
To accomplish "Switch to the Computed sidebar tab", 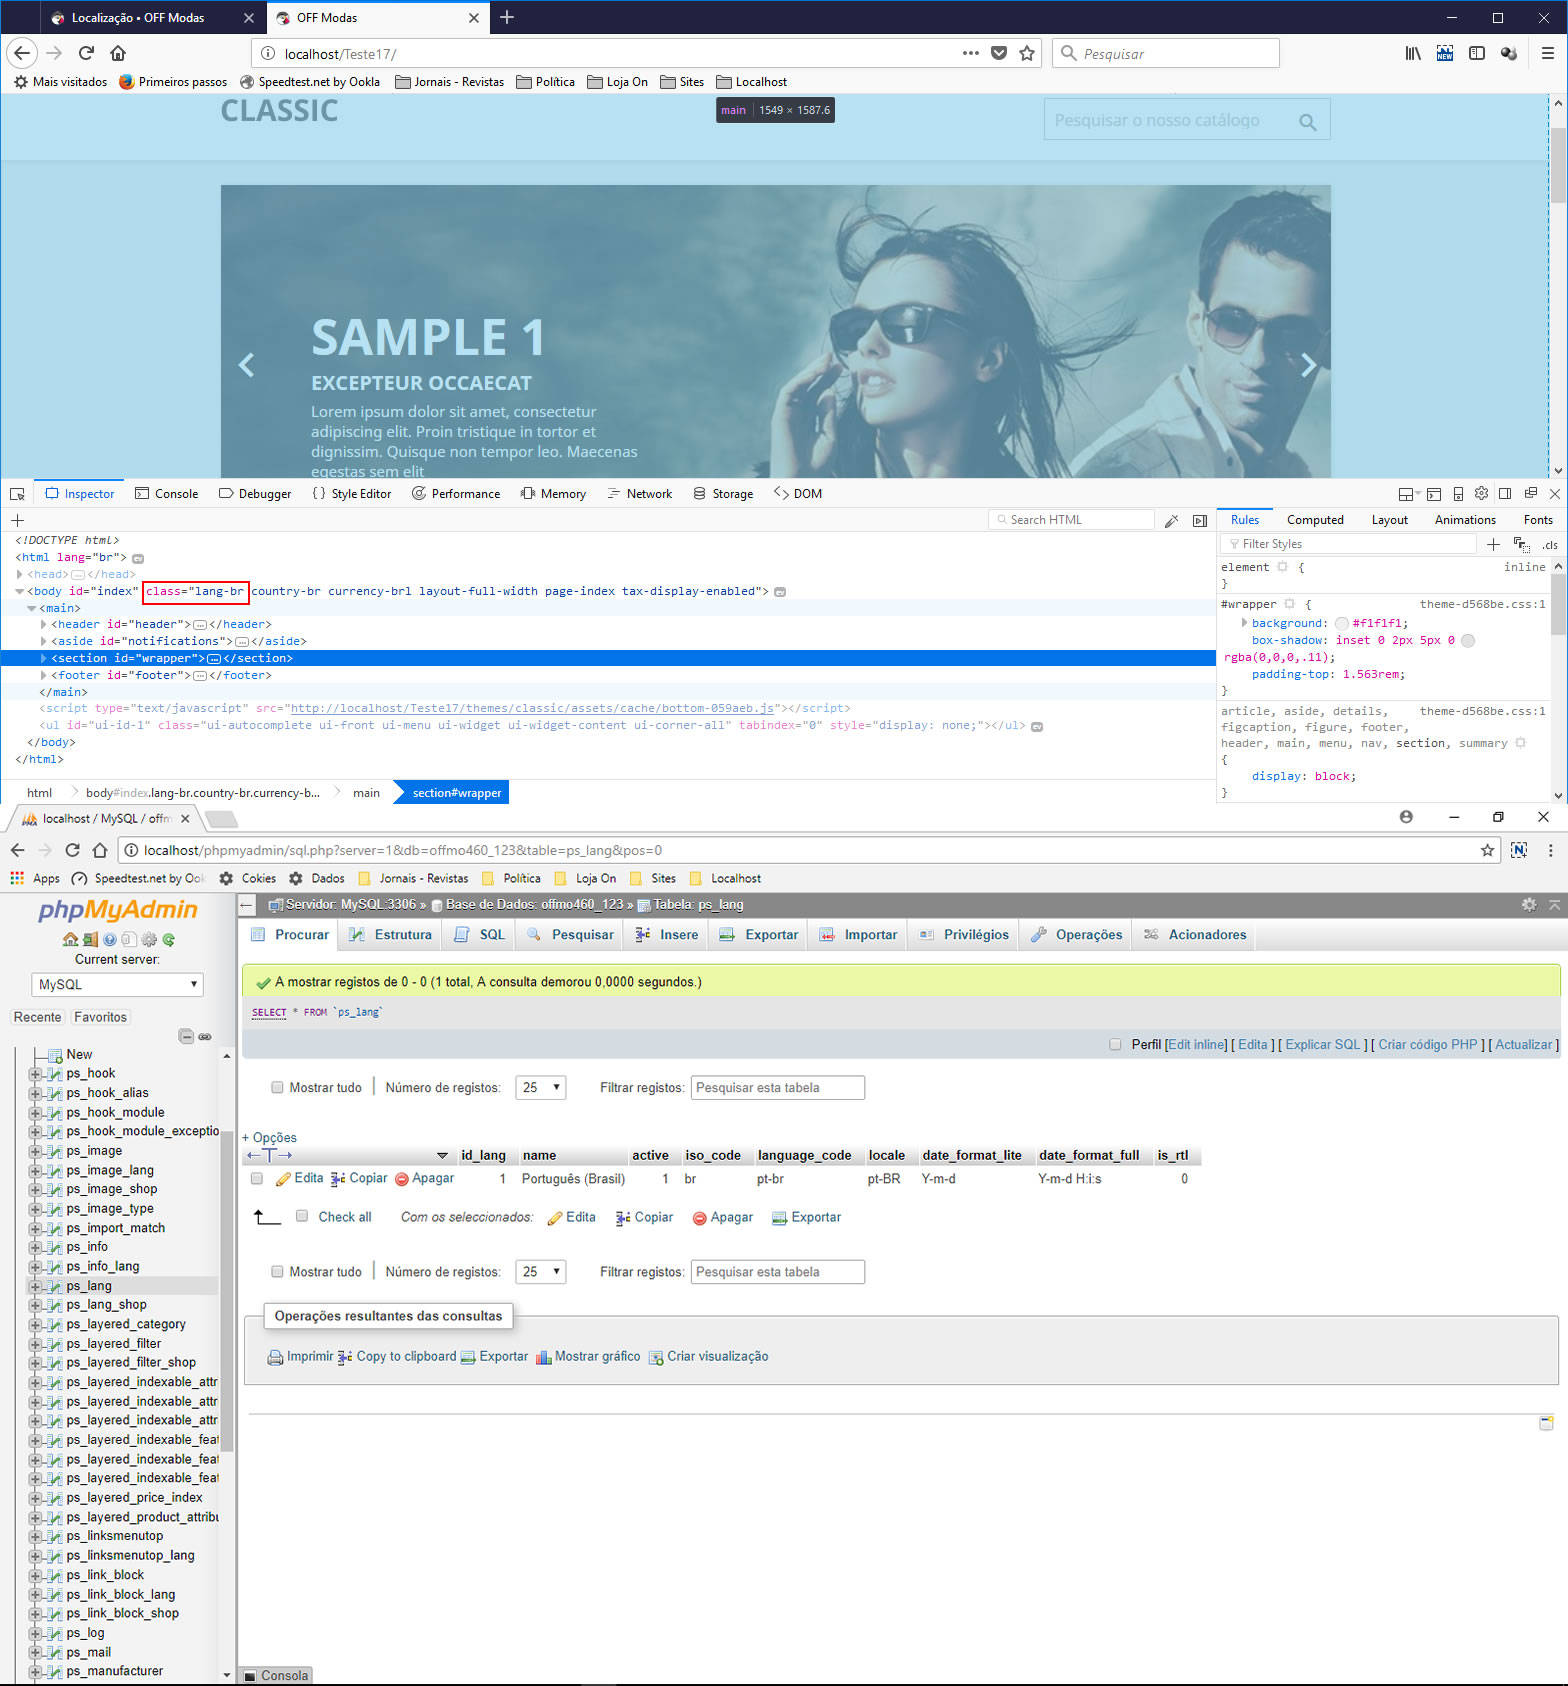I will 1315,520.
